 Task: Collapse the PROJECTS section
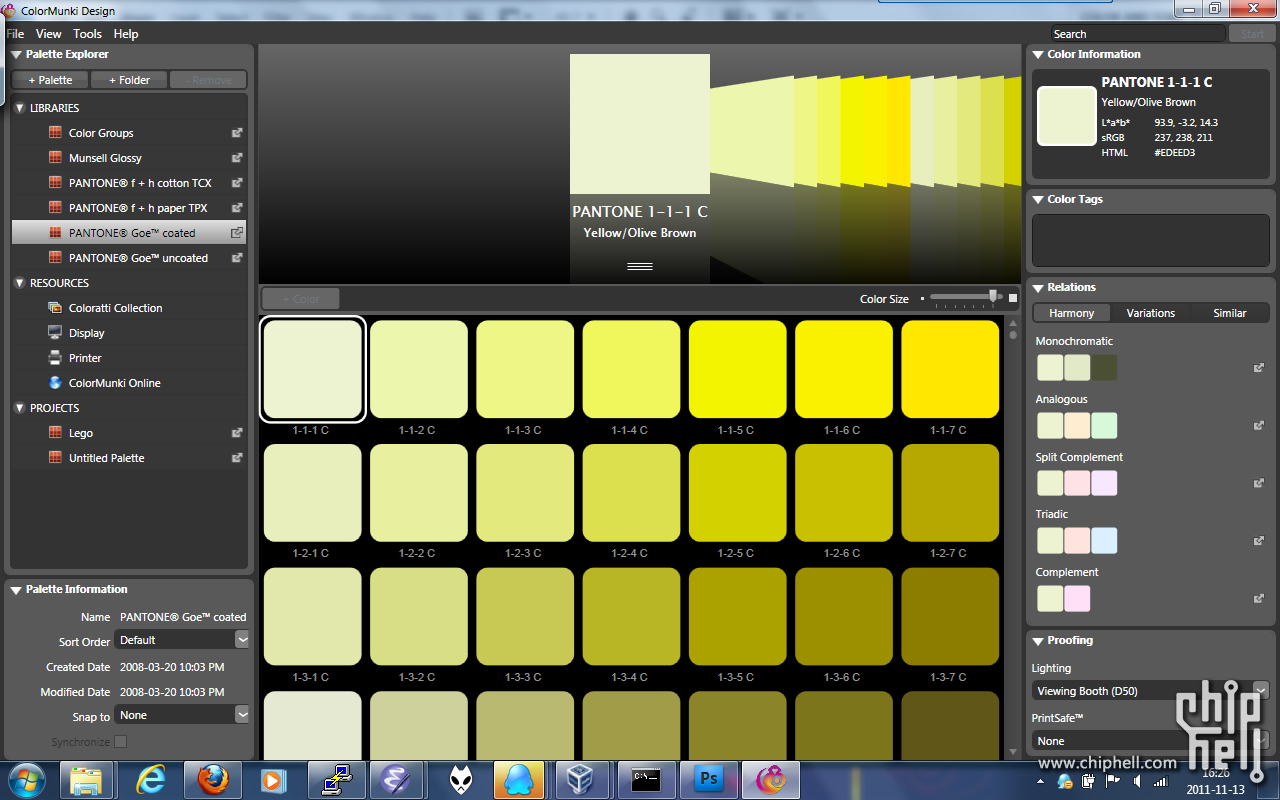[x=20, y=408]
